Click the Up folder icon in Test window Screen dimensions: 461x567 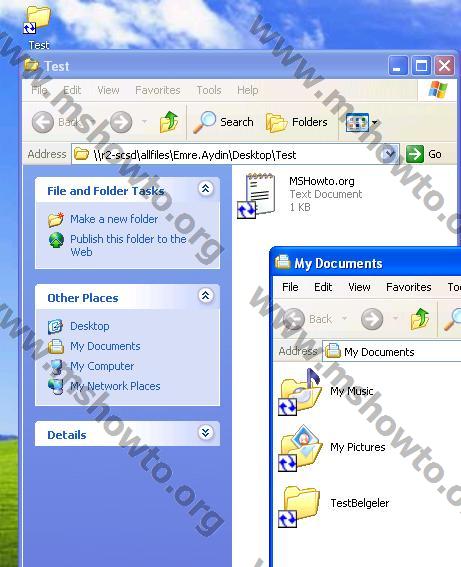(x=168, y=122)
